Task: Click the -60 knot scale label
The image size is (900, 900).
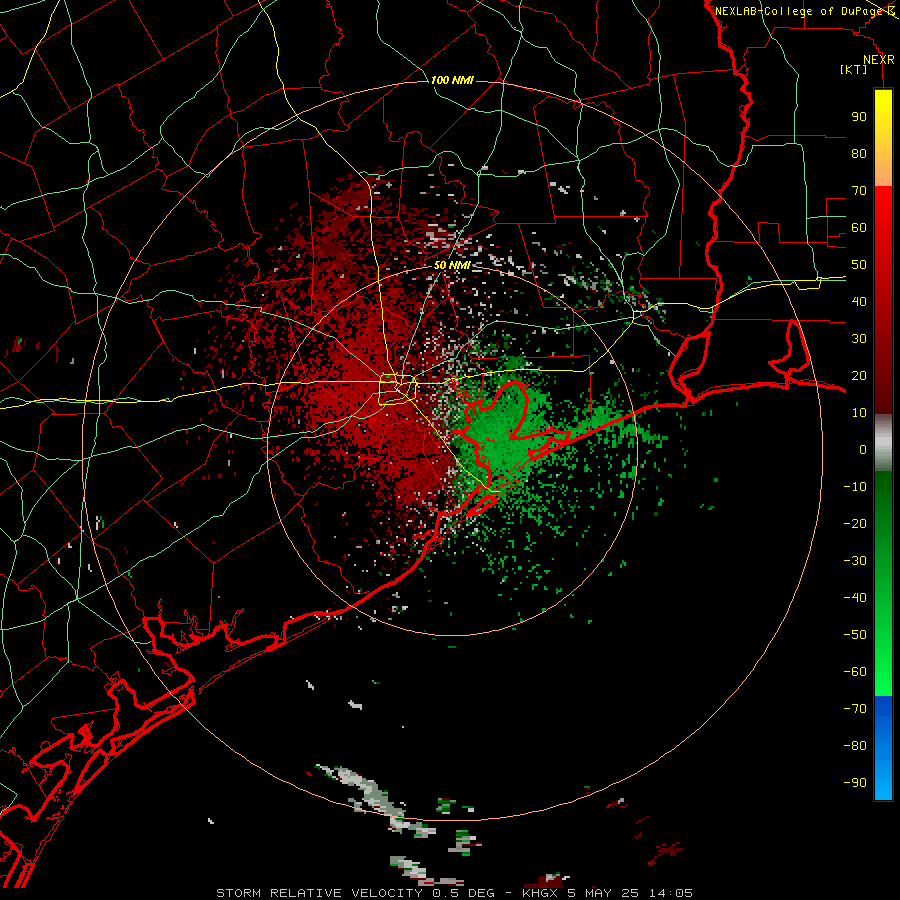Action: coord(855,672)
